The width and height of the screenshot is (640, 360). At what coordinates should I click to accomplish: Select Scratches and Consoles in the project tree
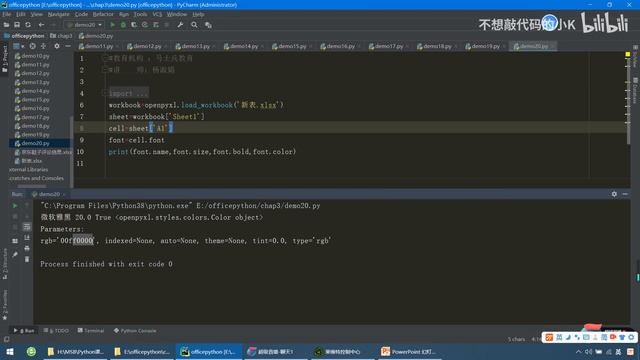coord(36,178)
